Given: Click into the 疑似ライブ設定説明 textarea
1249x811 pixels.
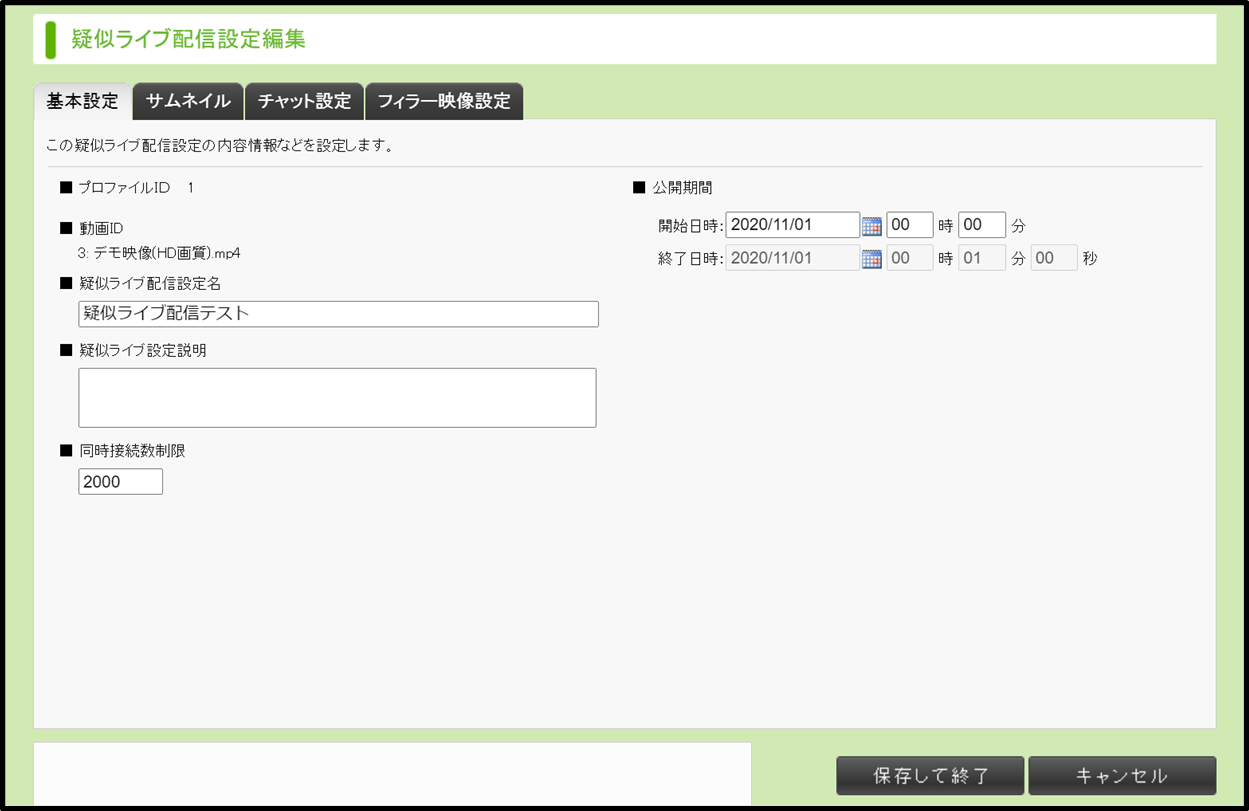Looking at the screenshot, I should 337,398.
